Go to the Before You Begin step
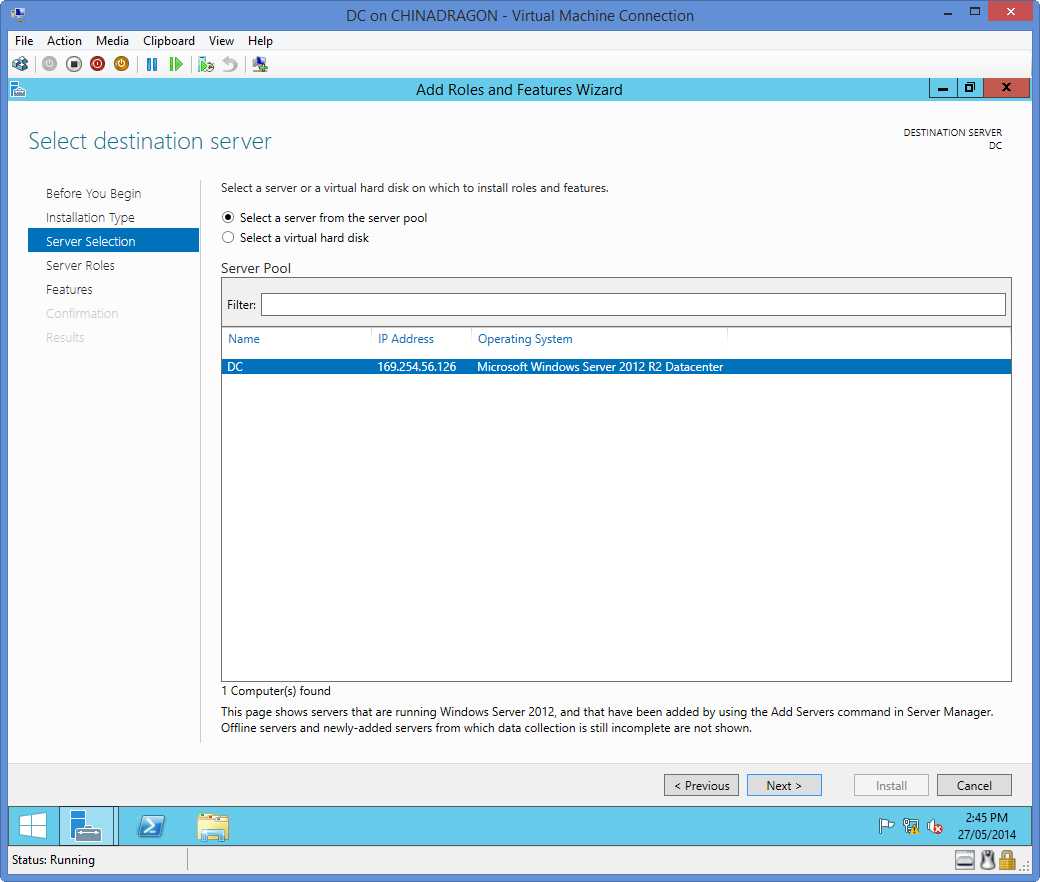1040x882 pixels. point(94,194)
